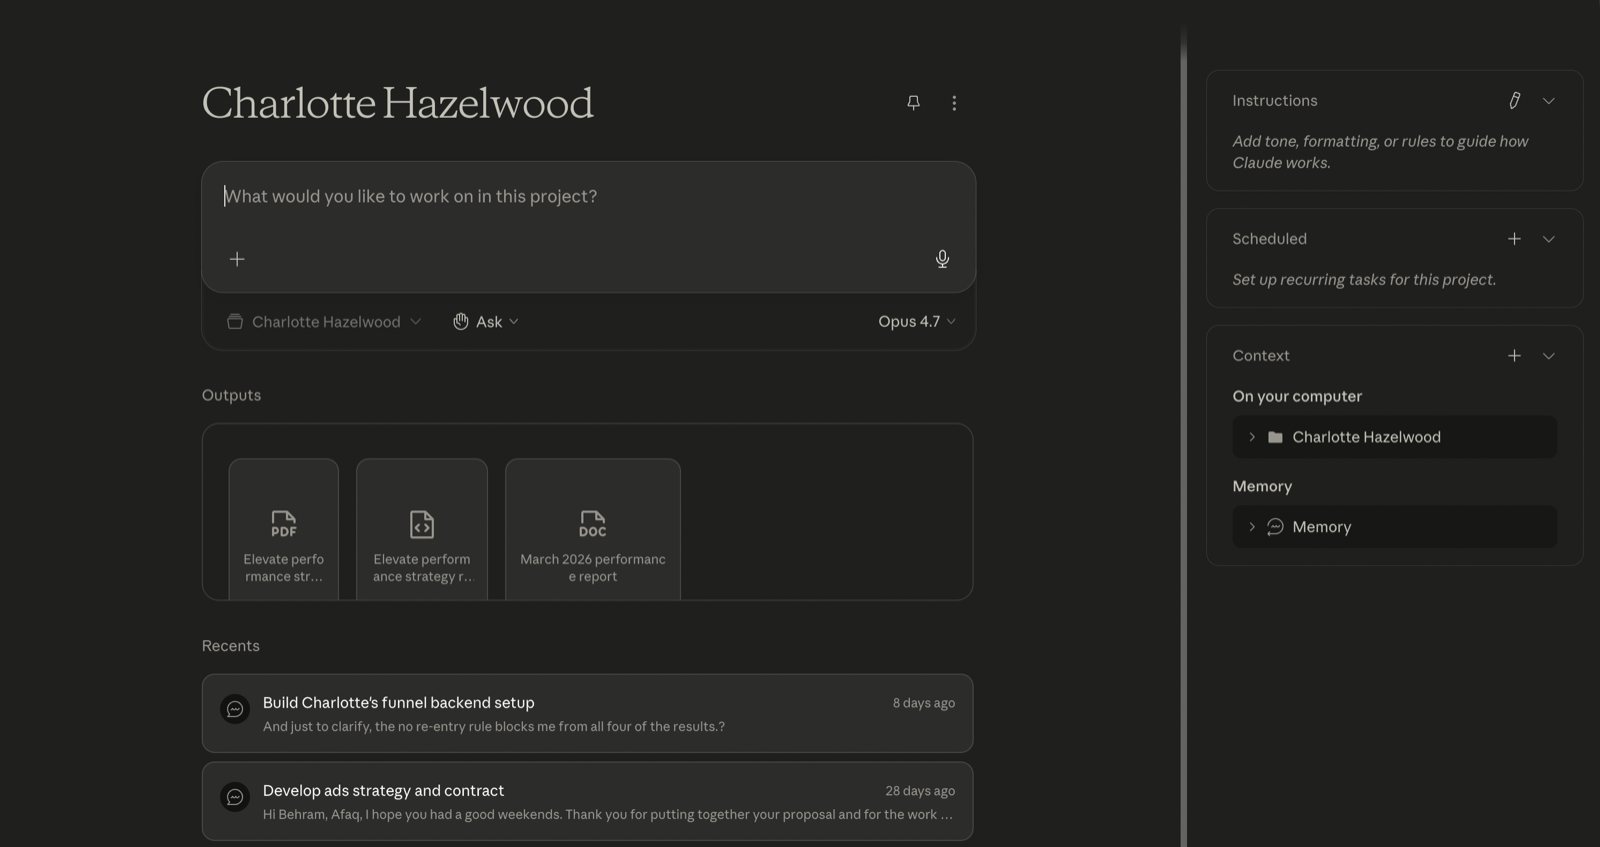The image size is (1600, 847).
Task: Click the folder icon for Charlotte Hazelwood context
Action: pyautogui.click(x=1275, y=437)
